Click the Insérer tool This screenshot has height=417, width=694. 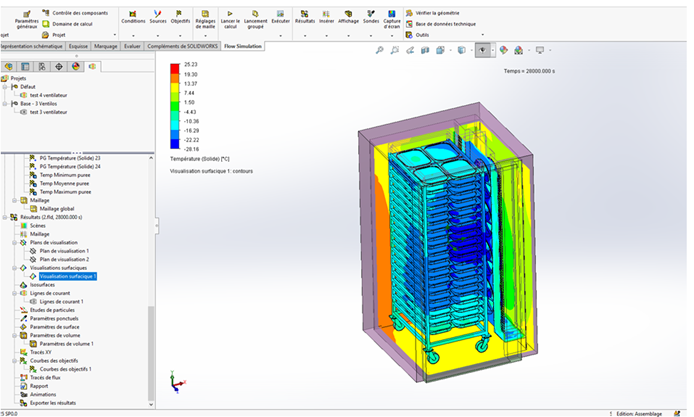[326, 17]
